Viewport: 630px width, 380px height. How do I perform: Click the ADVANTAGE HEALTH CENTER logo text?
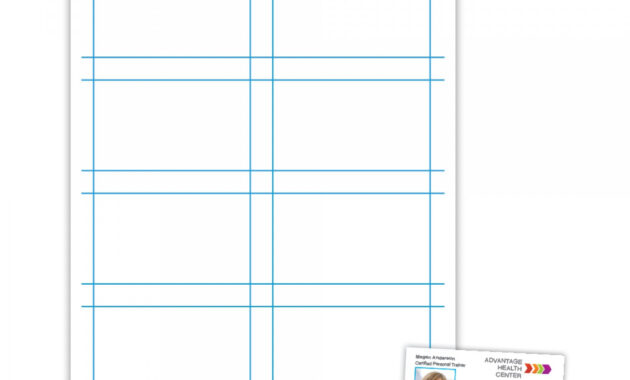pyautogui.click(x=503, y=368)
